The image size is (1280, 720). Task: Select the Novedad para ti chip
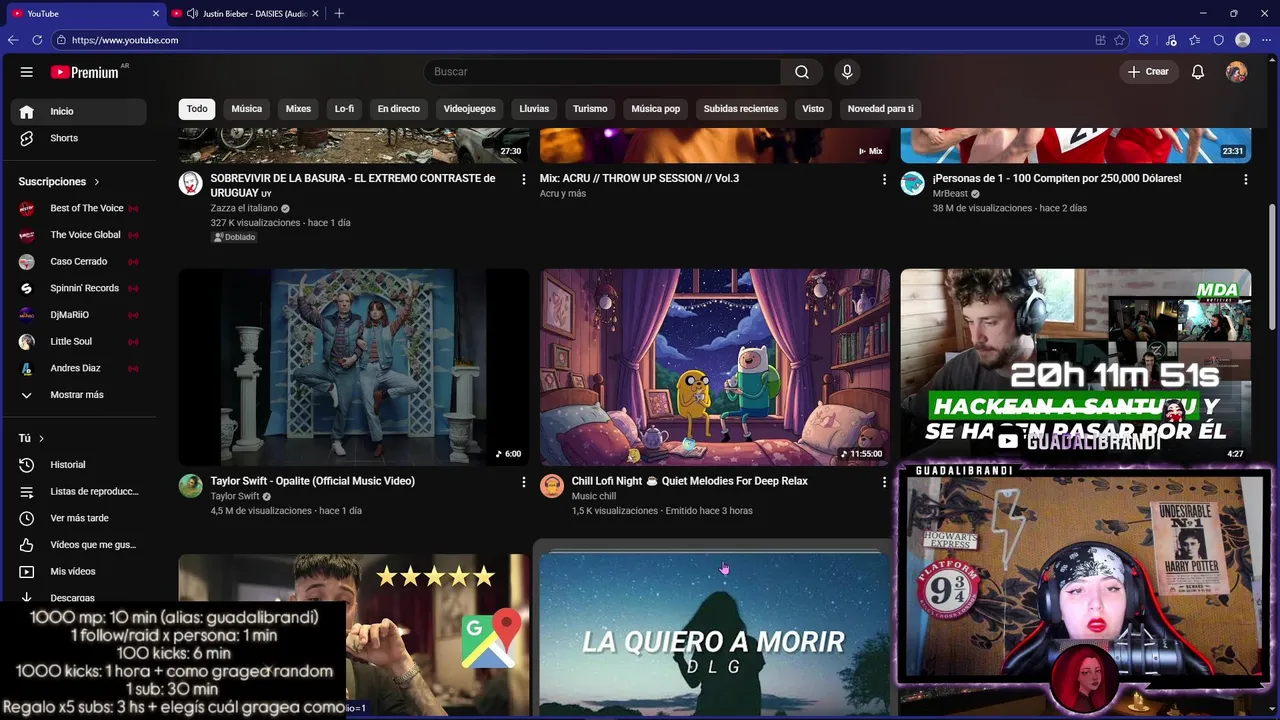880,109
